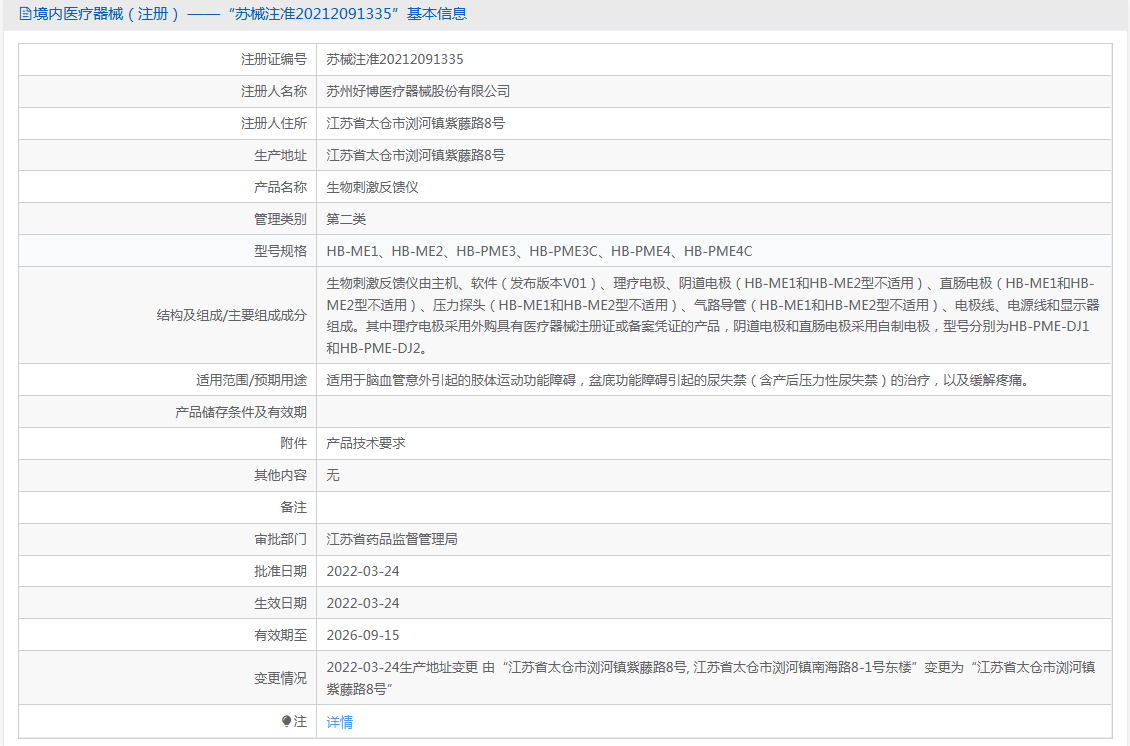Open the 详情 details link
This screenshot has width=1130, height=746.
339,721
